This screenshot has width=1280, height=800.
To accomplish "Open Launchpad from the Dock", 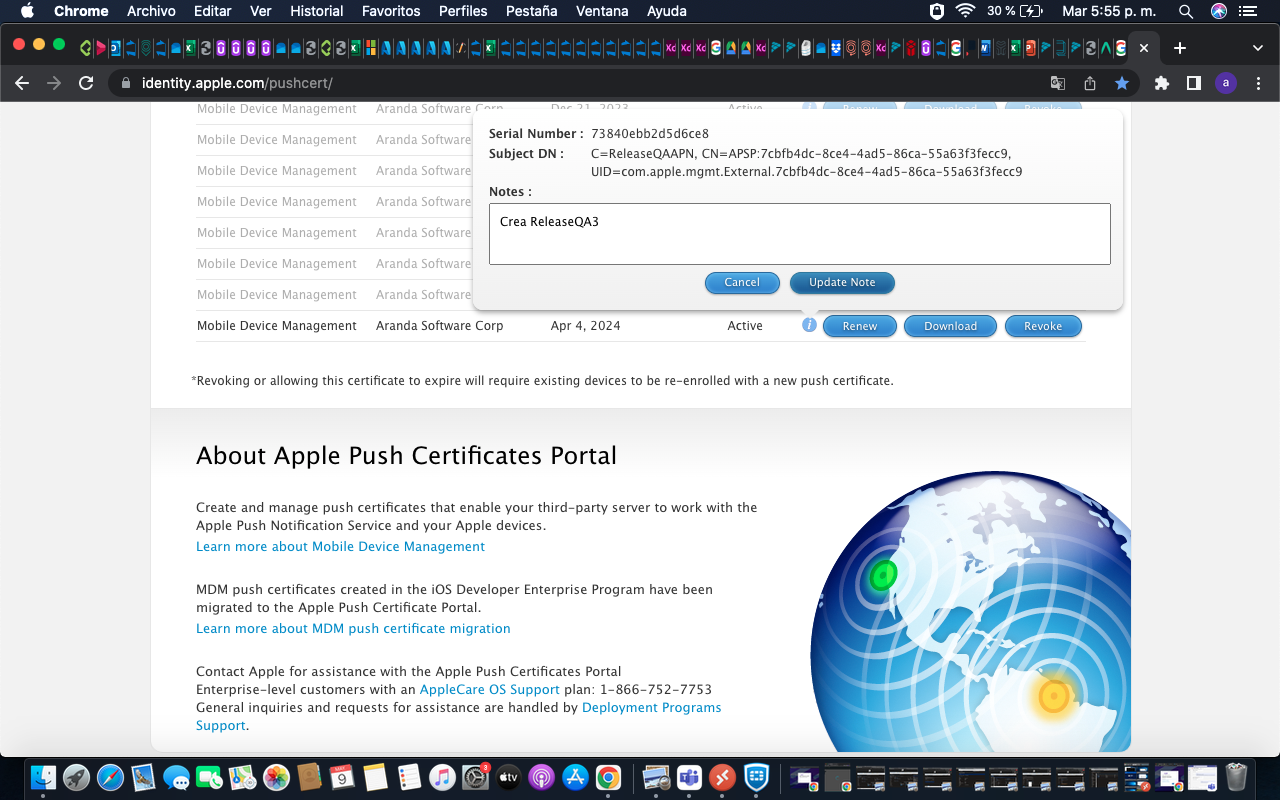I will click(x=77, y=777).
